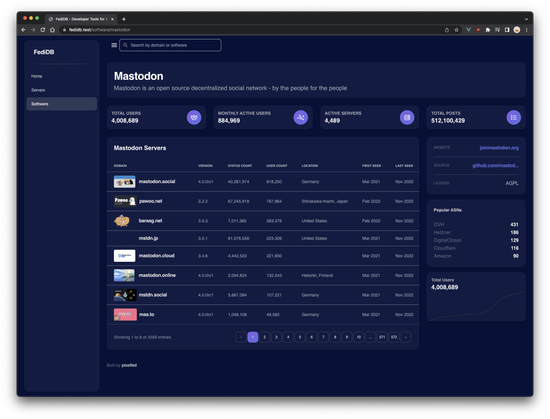Go to page 572 in pagination

pyautogui.click(x=394, y=337)
